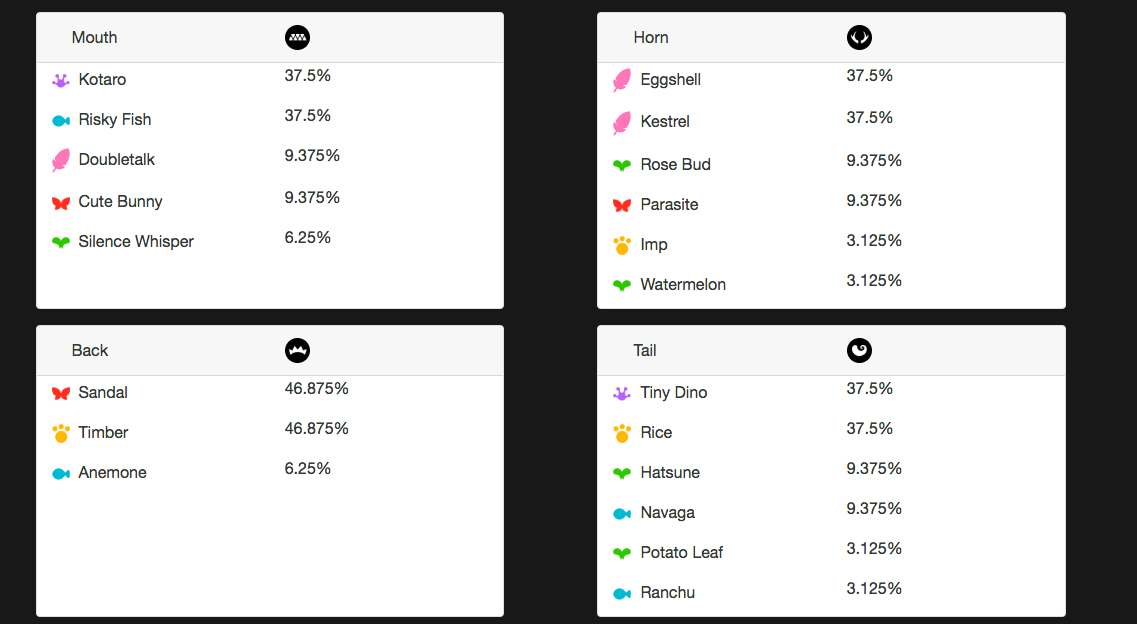Select the Doubletalk mouth part

117,160
